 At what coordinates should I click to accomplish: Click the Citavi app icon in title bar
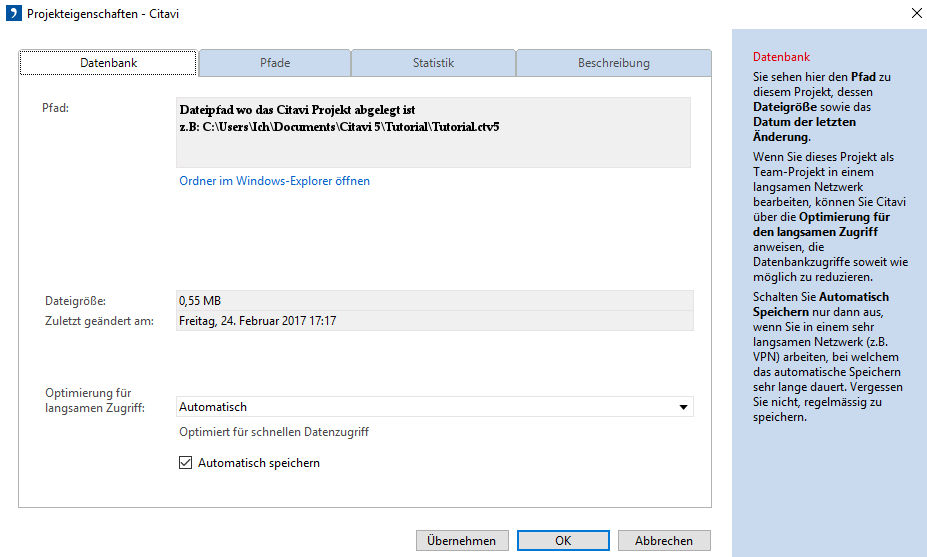tap(14, 13)
